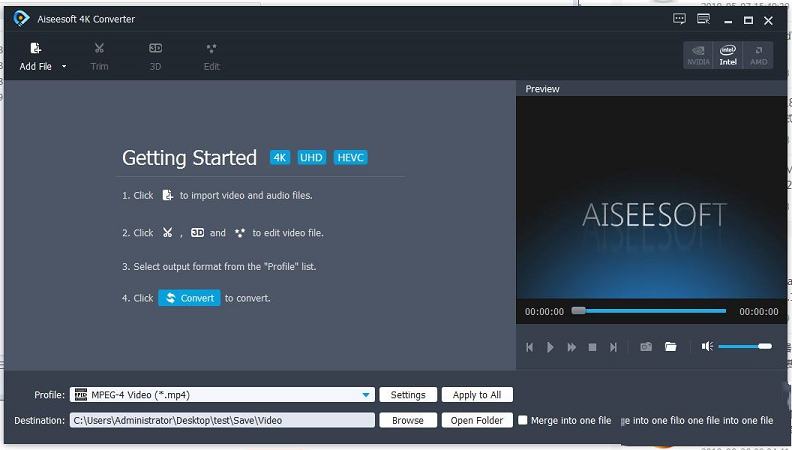The width and height of the screenshot is (792, 450).
Task: Click the UHD badge
Action: tap(311, 158)
